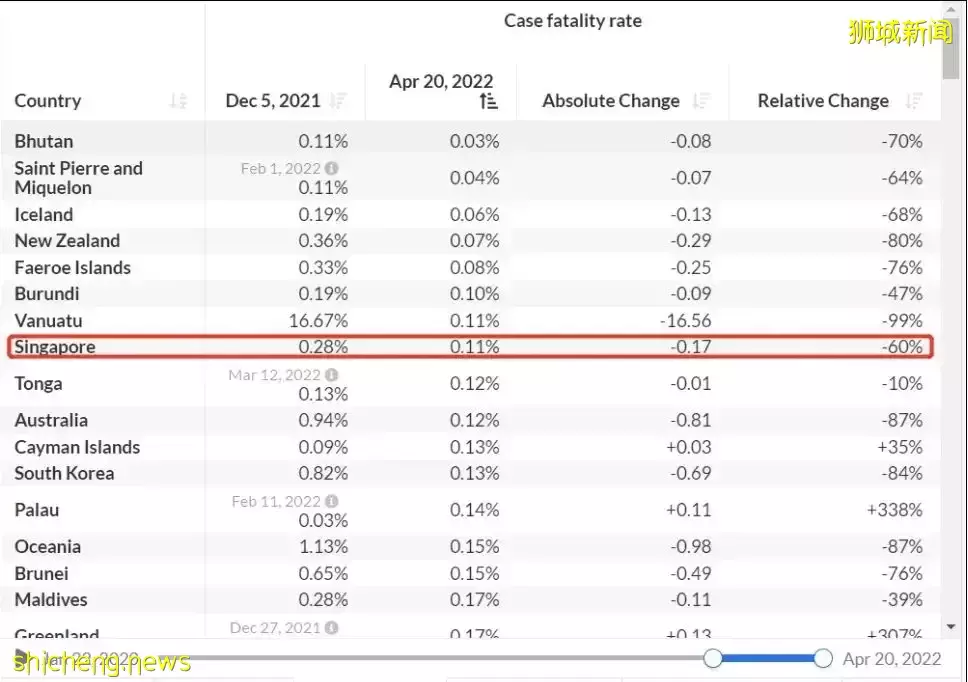The image size is (968, 682).
Task: Sort by Absolute Change using its icon
Action: click(x=701, y=101)
